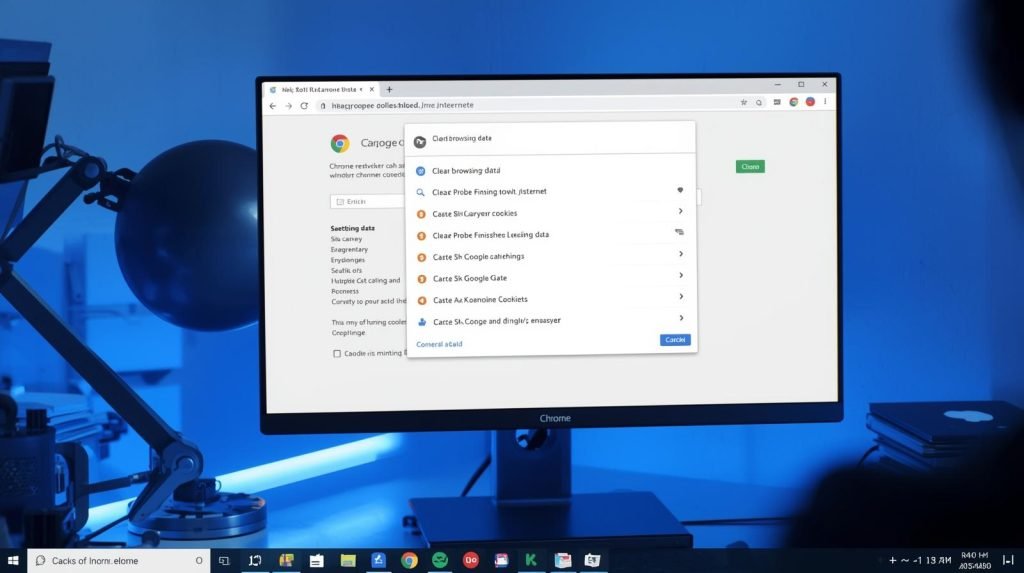Image resolution: width=1024 pixels, height=573 pixels.
Task: Open the green K app on taskbar
Action: click(x=531, y=560)
